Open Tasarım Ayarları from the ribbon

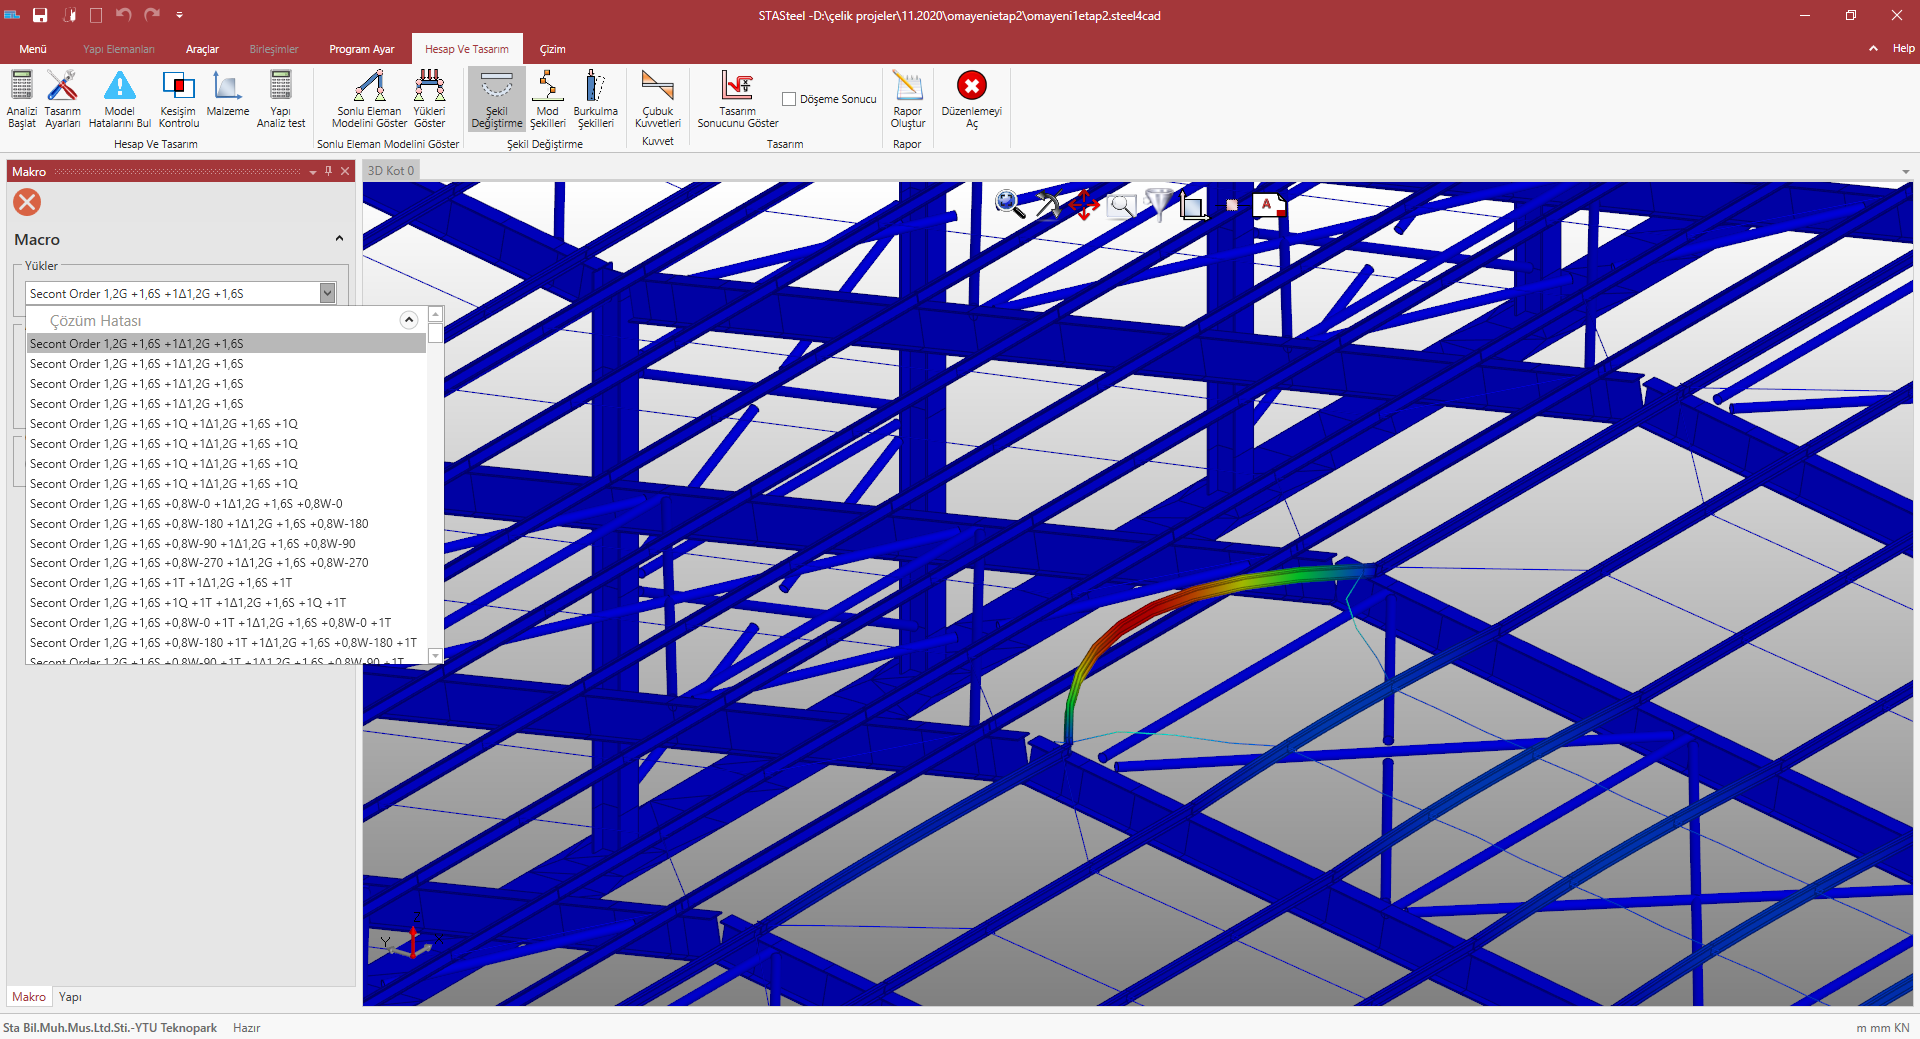click(62, 87)
